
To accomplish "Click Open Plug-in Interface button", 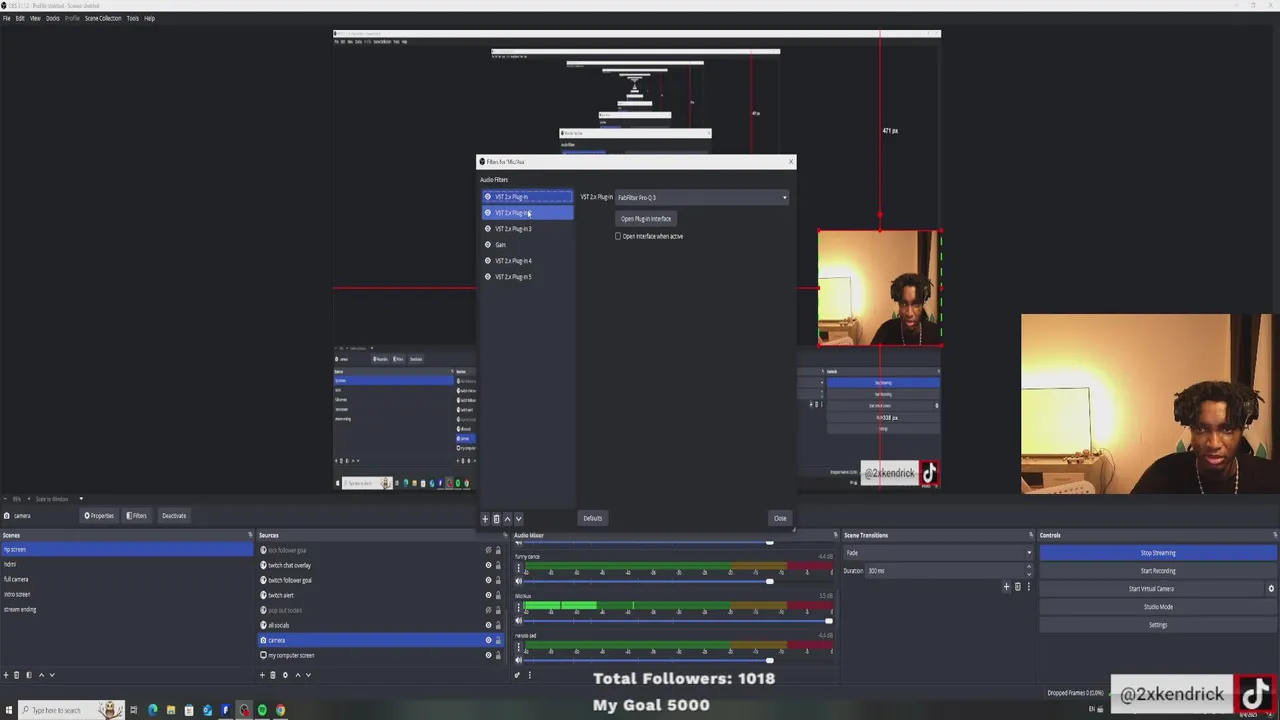I will (646, 219).
